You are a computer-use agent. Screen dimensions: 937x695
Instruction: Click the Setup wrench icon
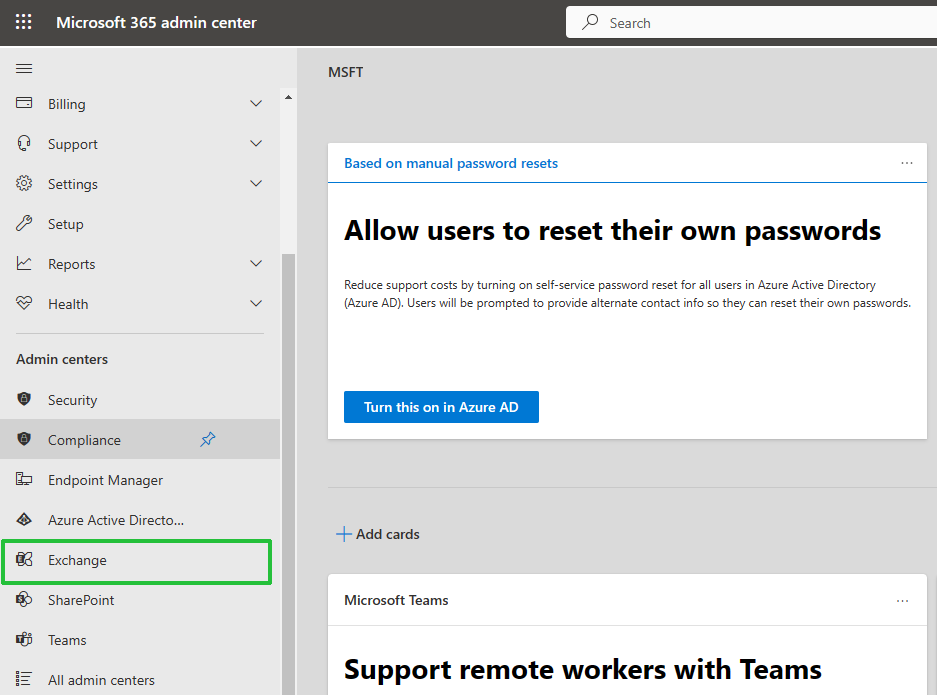24,223
